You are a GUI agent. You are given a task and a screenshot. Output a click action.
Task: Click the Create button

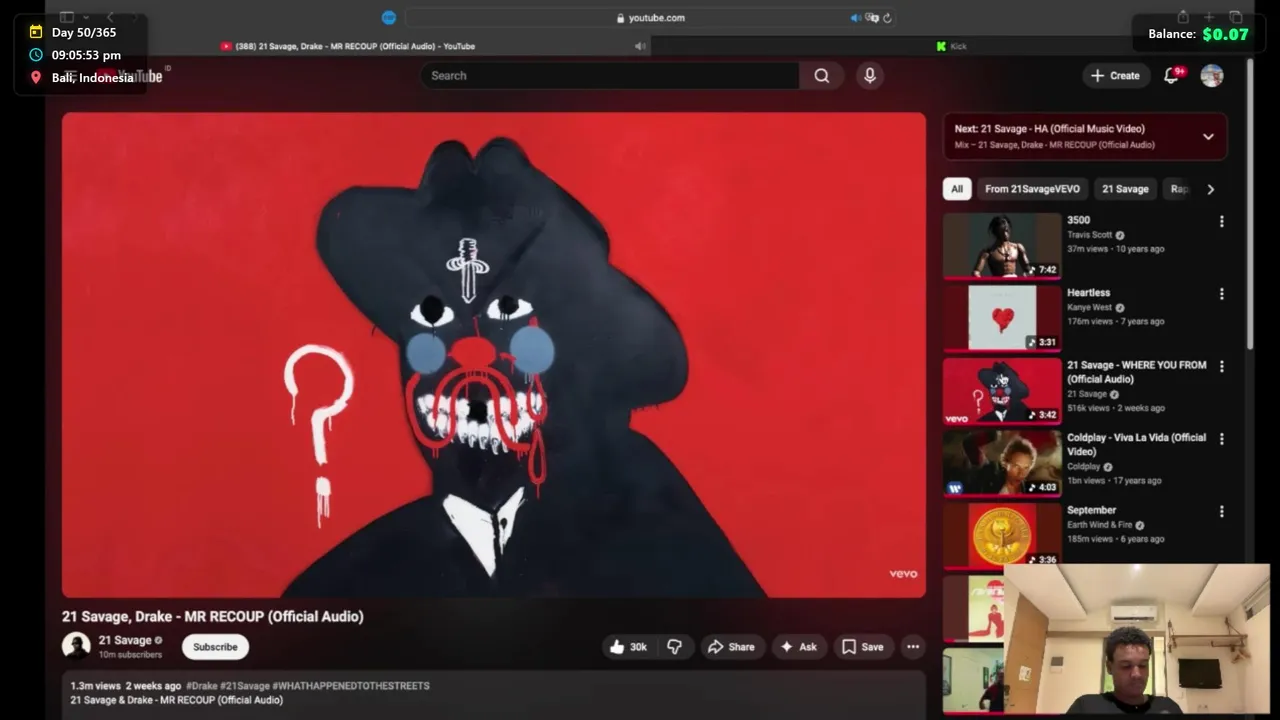(x=1115, y=75)
